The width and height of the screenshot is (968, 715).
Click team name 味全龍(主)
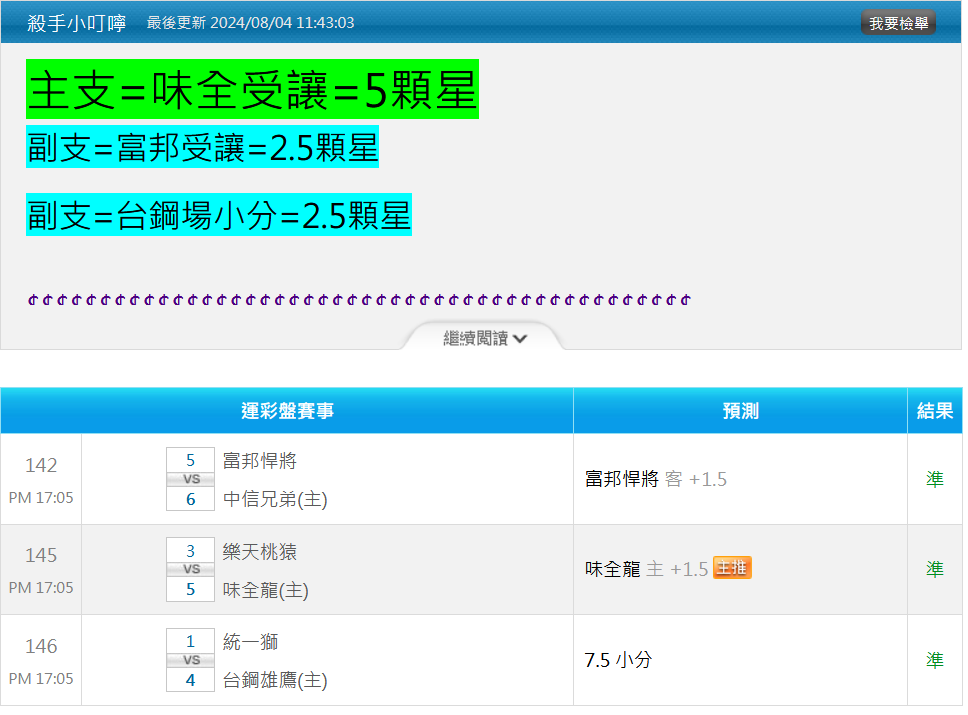click(x=265, y=590)
